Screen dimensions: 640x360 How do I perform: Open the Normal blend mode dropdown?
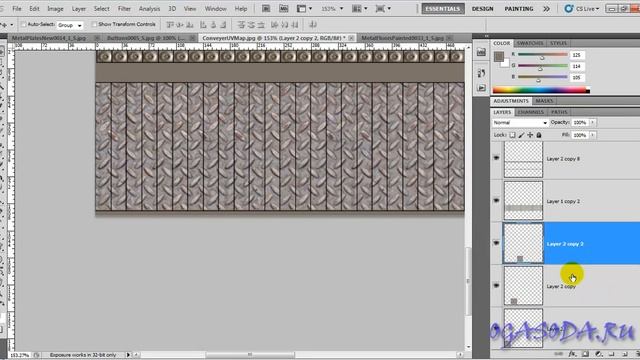(520, 122)
